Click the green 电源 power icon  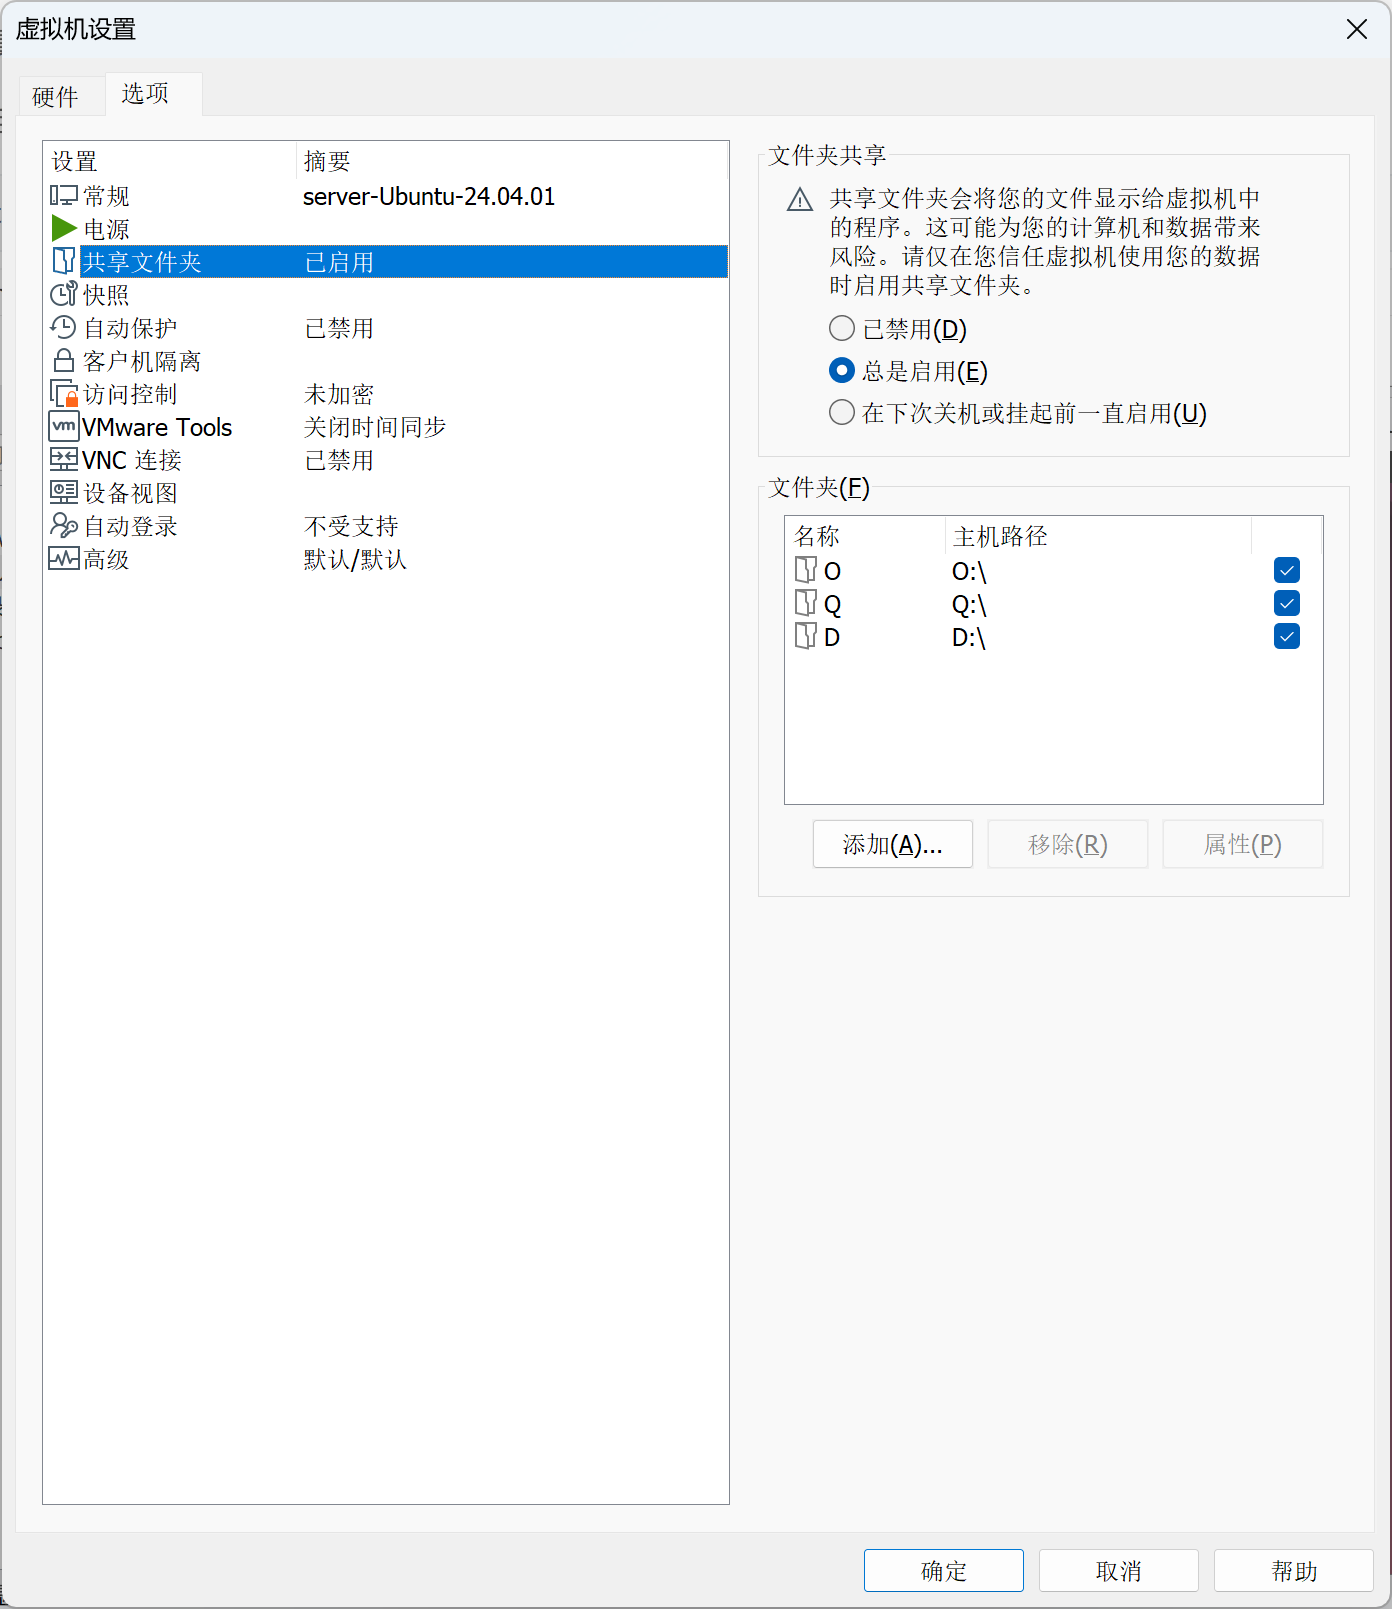point(64,229)
